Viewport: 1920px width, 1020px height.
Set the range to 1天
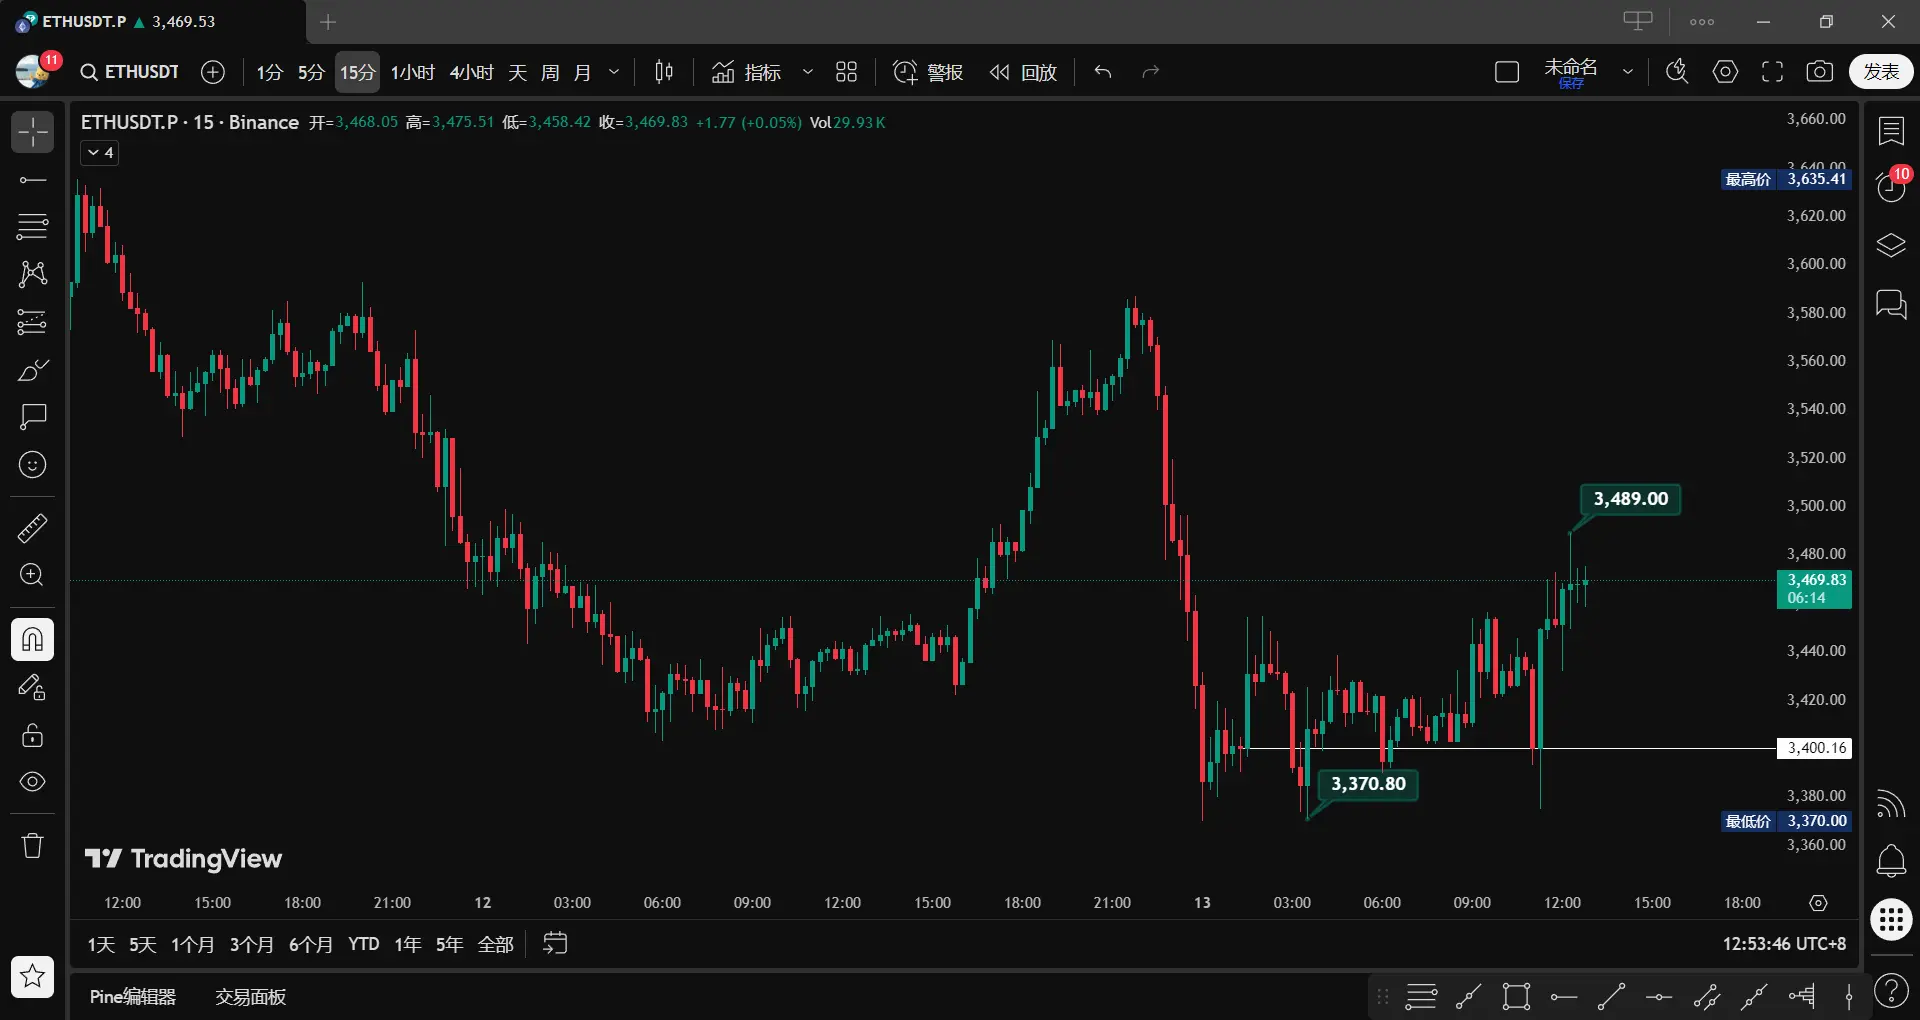pyautogui.click(x=101, y=944)
